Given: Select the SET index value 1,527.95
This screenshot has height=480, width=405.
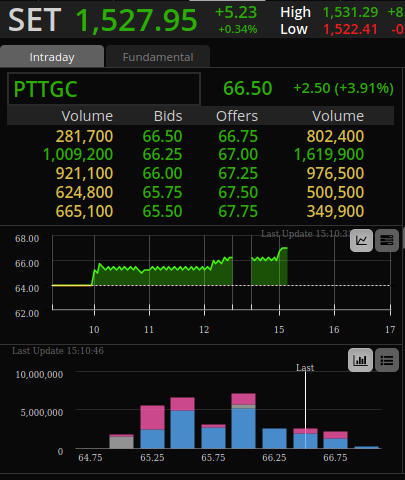Looking at the screenshot, I should tap(137, 21).
